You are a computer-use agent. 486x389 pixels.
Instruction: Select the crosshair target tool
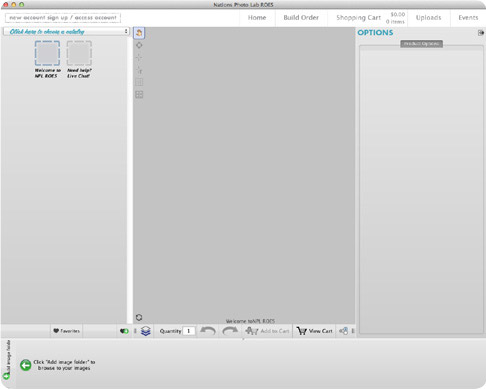click(139, 45)
